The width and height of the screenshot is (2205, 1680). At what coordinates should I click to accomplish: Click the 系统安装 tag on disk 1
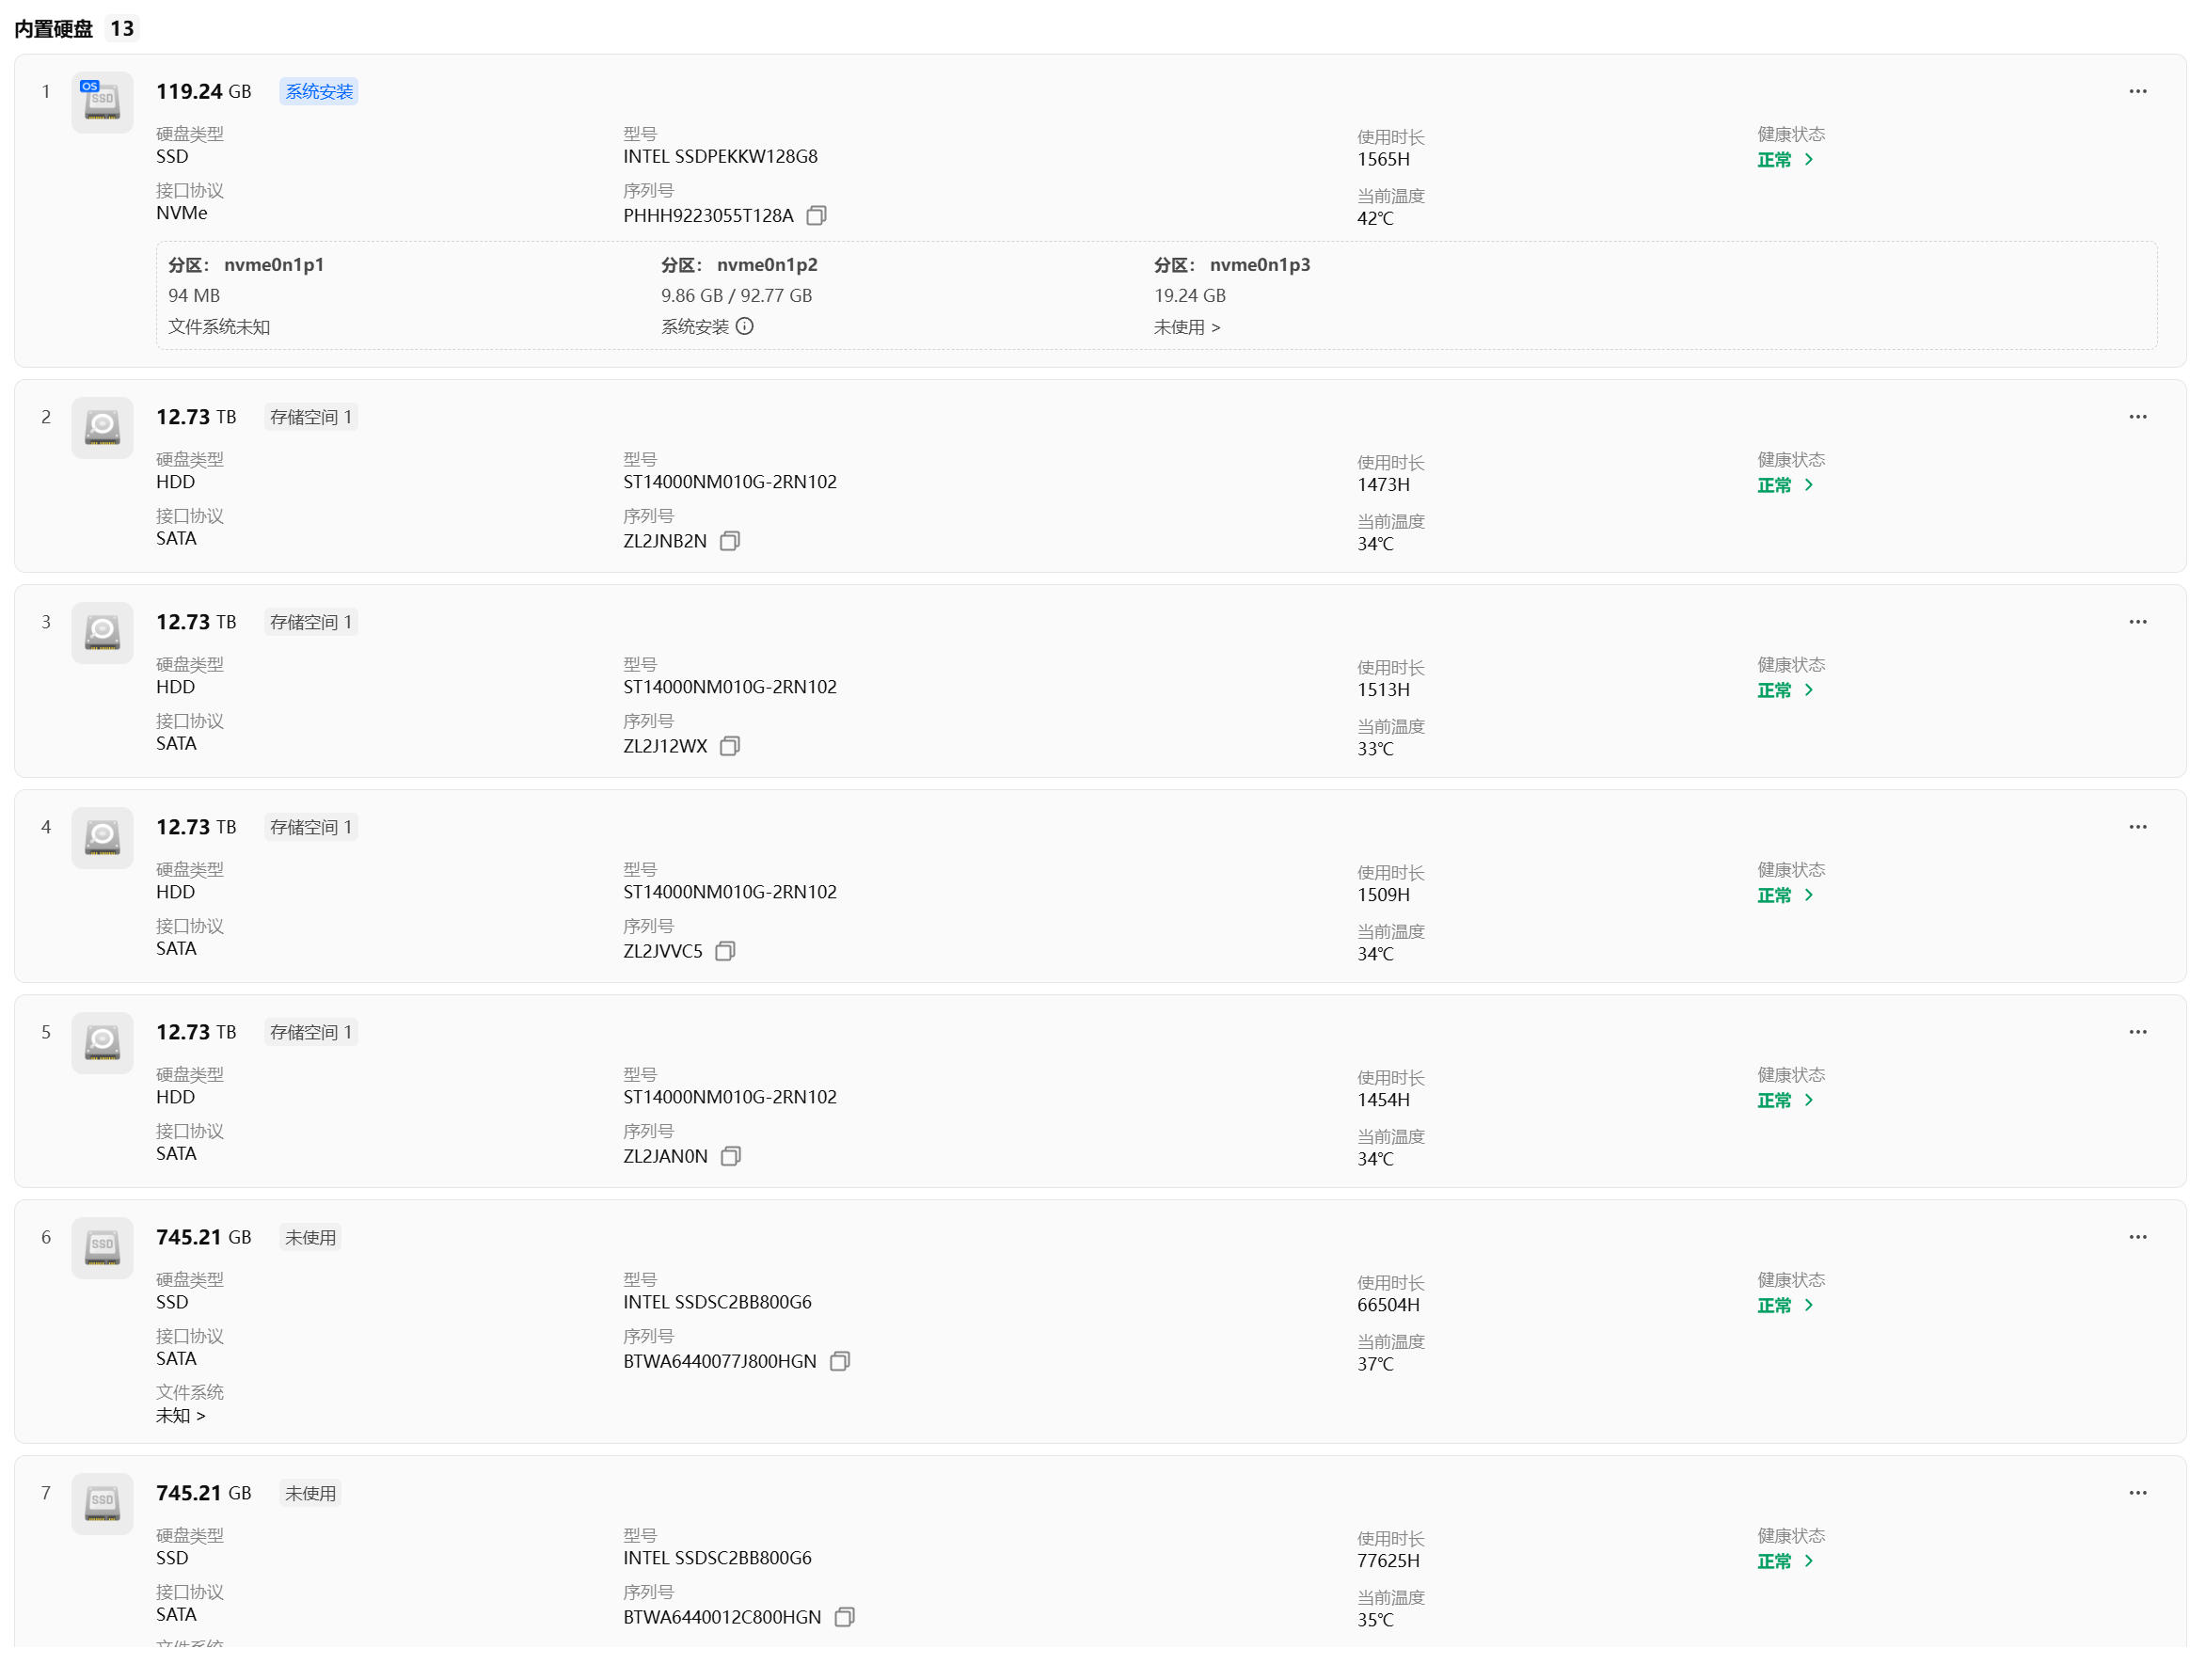click(x=319, y=91)
